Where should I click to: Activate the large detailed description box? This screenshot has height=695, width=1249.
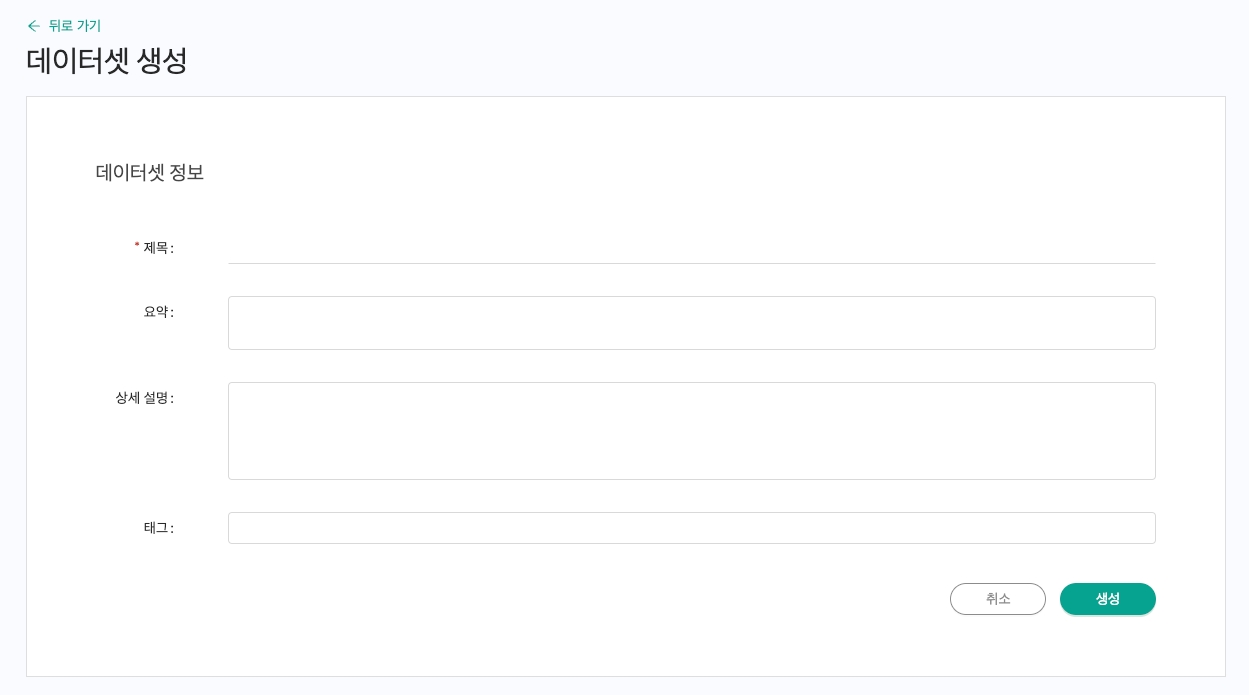point(691,431)
